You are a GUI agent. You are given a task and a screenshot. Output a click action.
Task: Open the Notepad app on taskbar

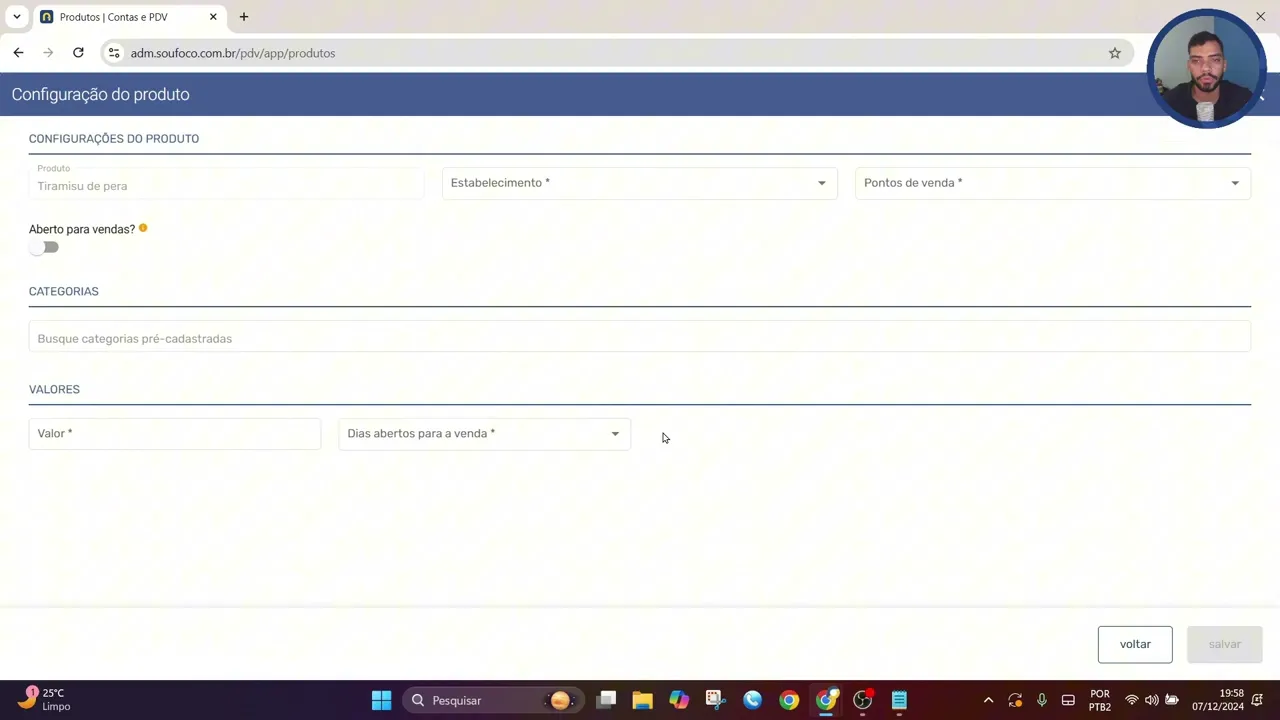point(899,700)
